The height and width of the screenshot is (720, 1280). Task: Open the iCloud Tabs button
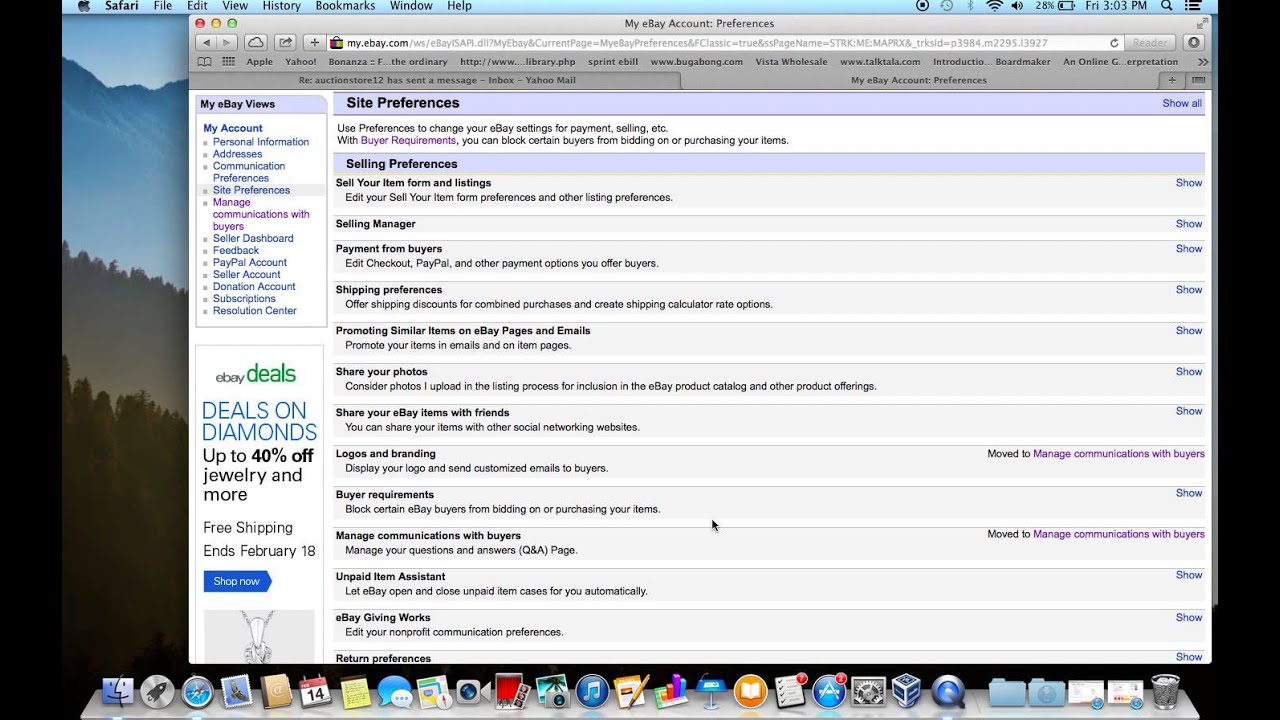point(256,43)
